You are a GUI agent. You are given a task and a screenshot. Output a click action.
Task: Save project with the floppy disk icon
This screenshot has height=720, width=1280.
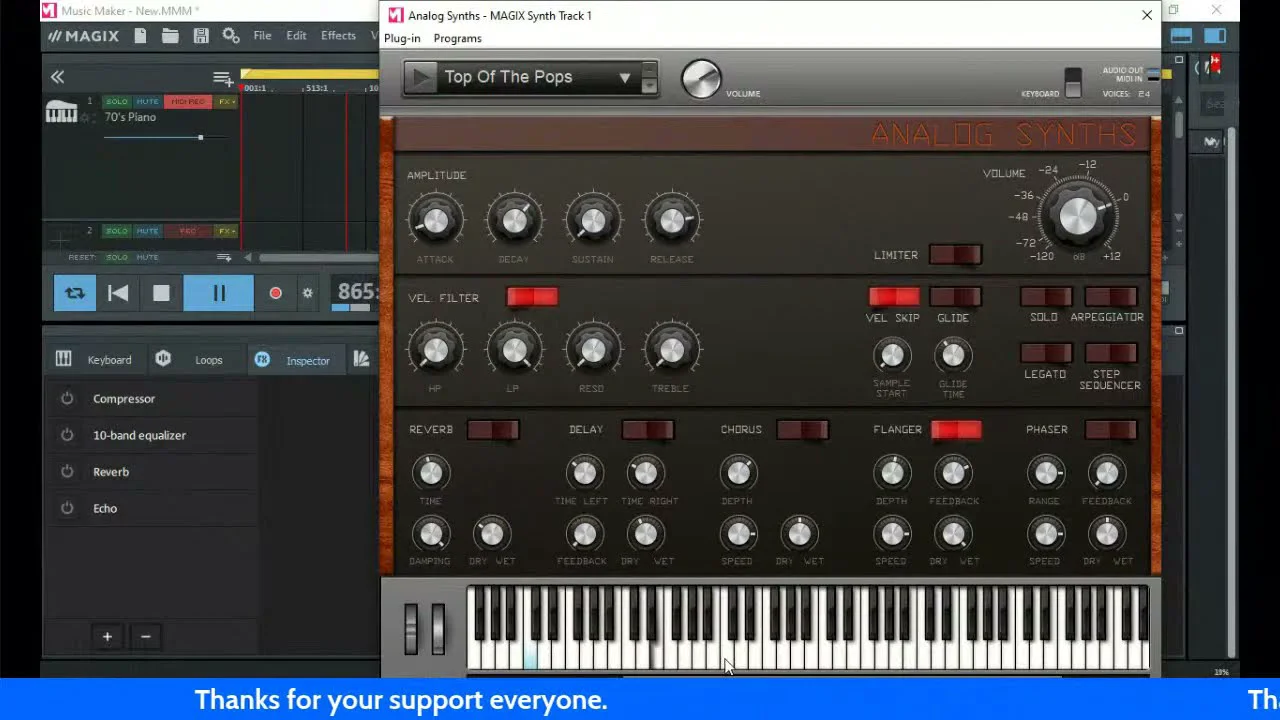[201, 36]
